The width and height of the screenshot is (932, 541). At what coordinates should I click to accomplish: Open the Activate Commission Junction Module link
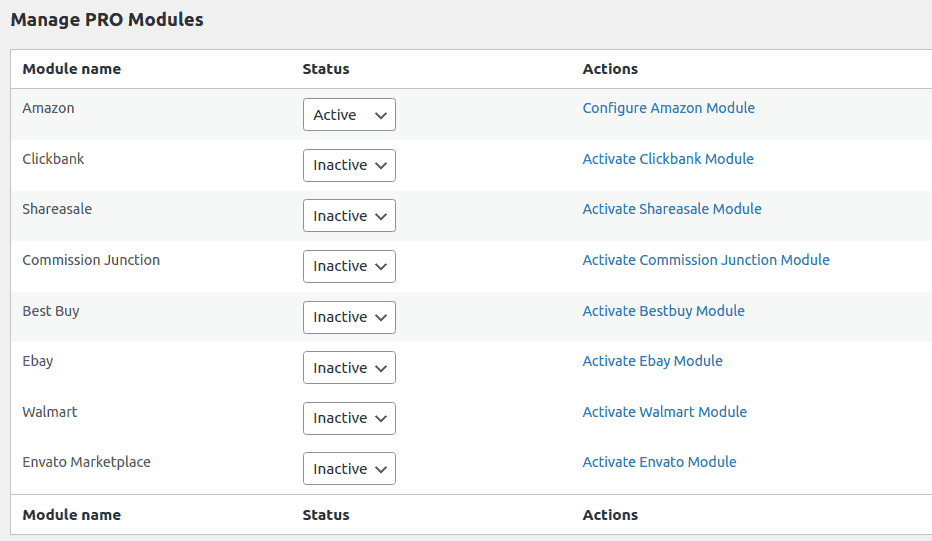click(706, 260)
